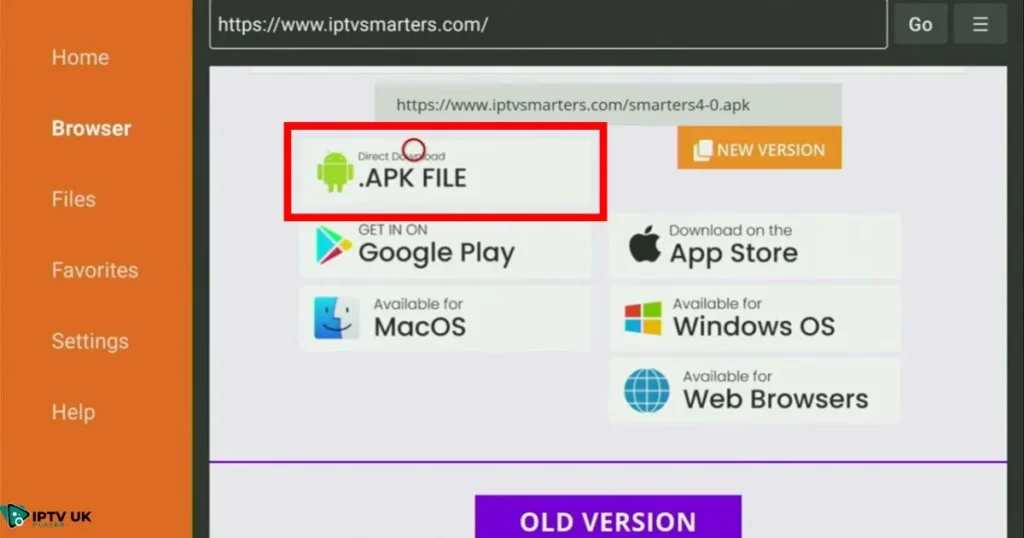
Task: Select Browser in the sidebar
Action: pyautogui.click(x=91, y=128)
